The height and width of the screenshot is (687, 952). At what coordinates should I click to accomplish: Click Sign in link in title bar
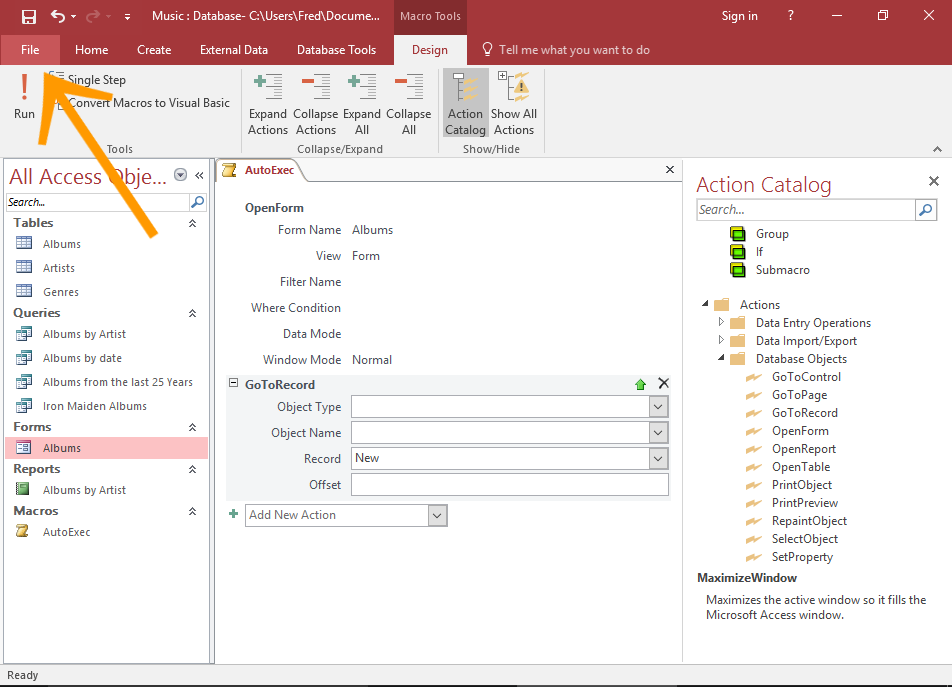coord(739,16)
